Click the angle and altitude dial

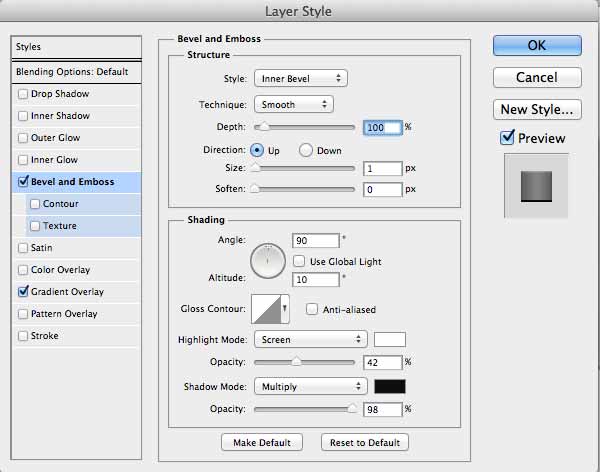[x=268, y=261]
